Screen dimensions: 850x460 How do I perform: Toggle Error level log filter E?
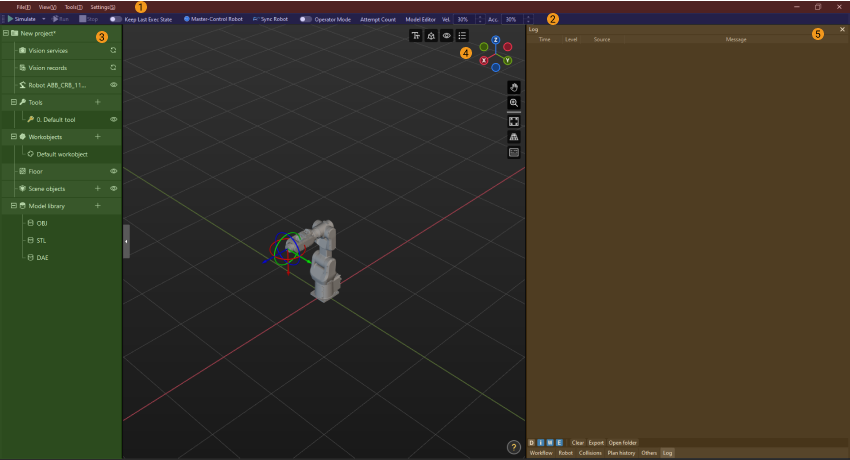pos(559,443)
